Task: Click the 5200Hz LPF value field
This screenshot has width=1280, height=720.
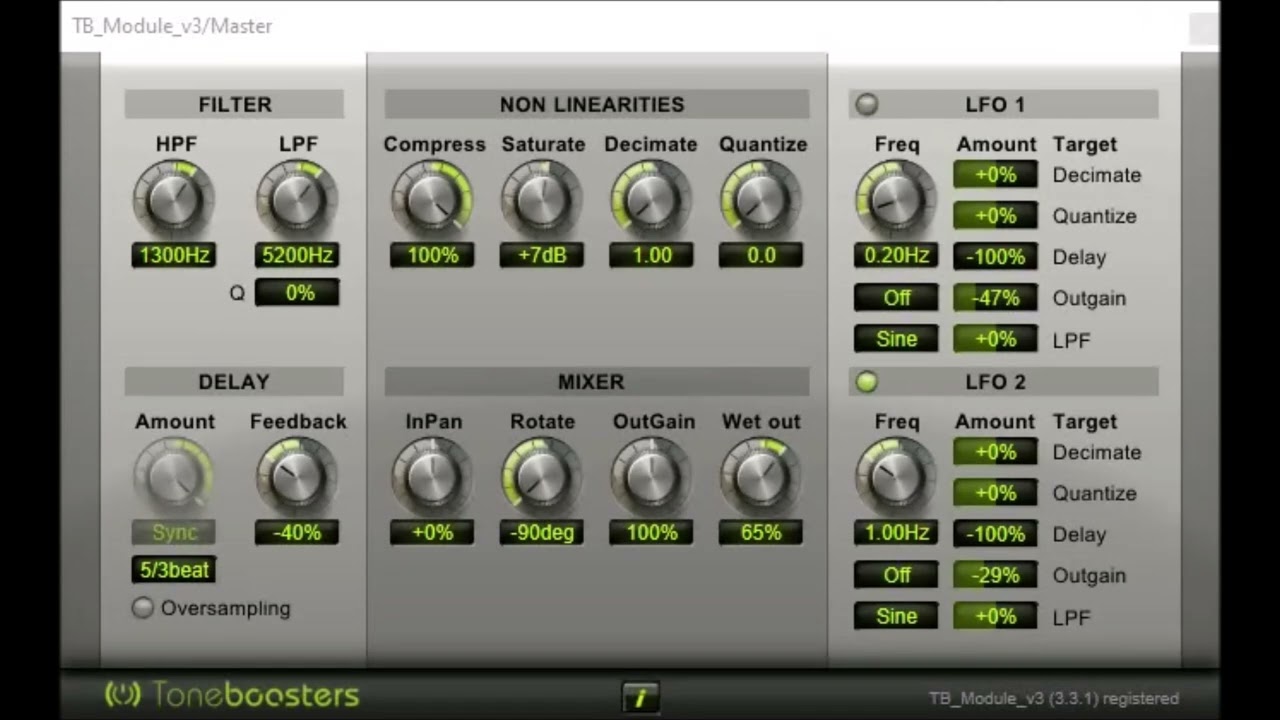Action: [297, 255]
